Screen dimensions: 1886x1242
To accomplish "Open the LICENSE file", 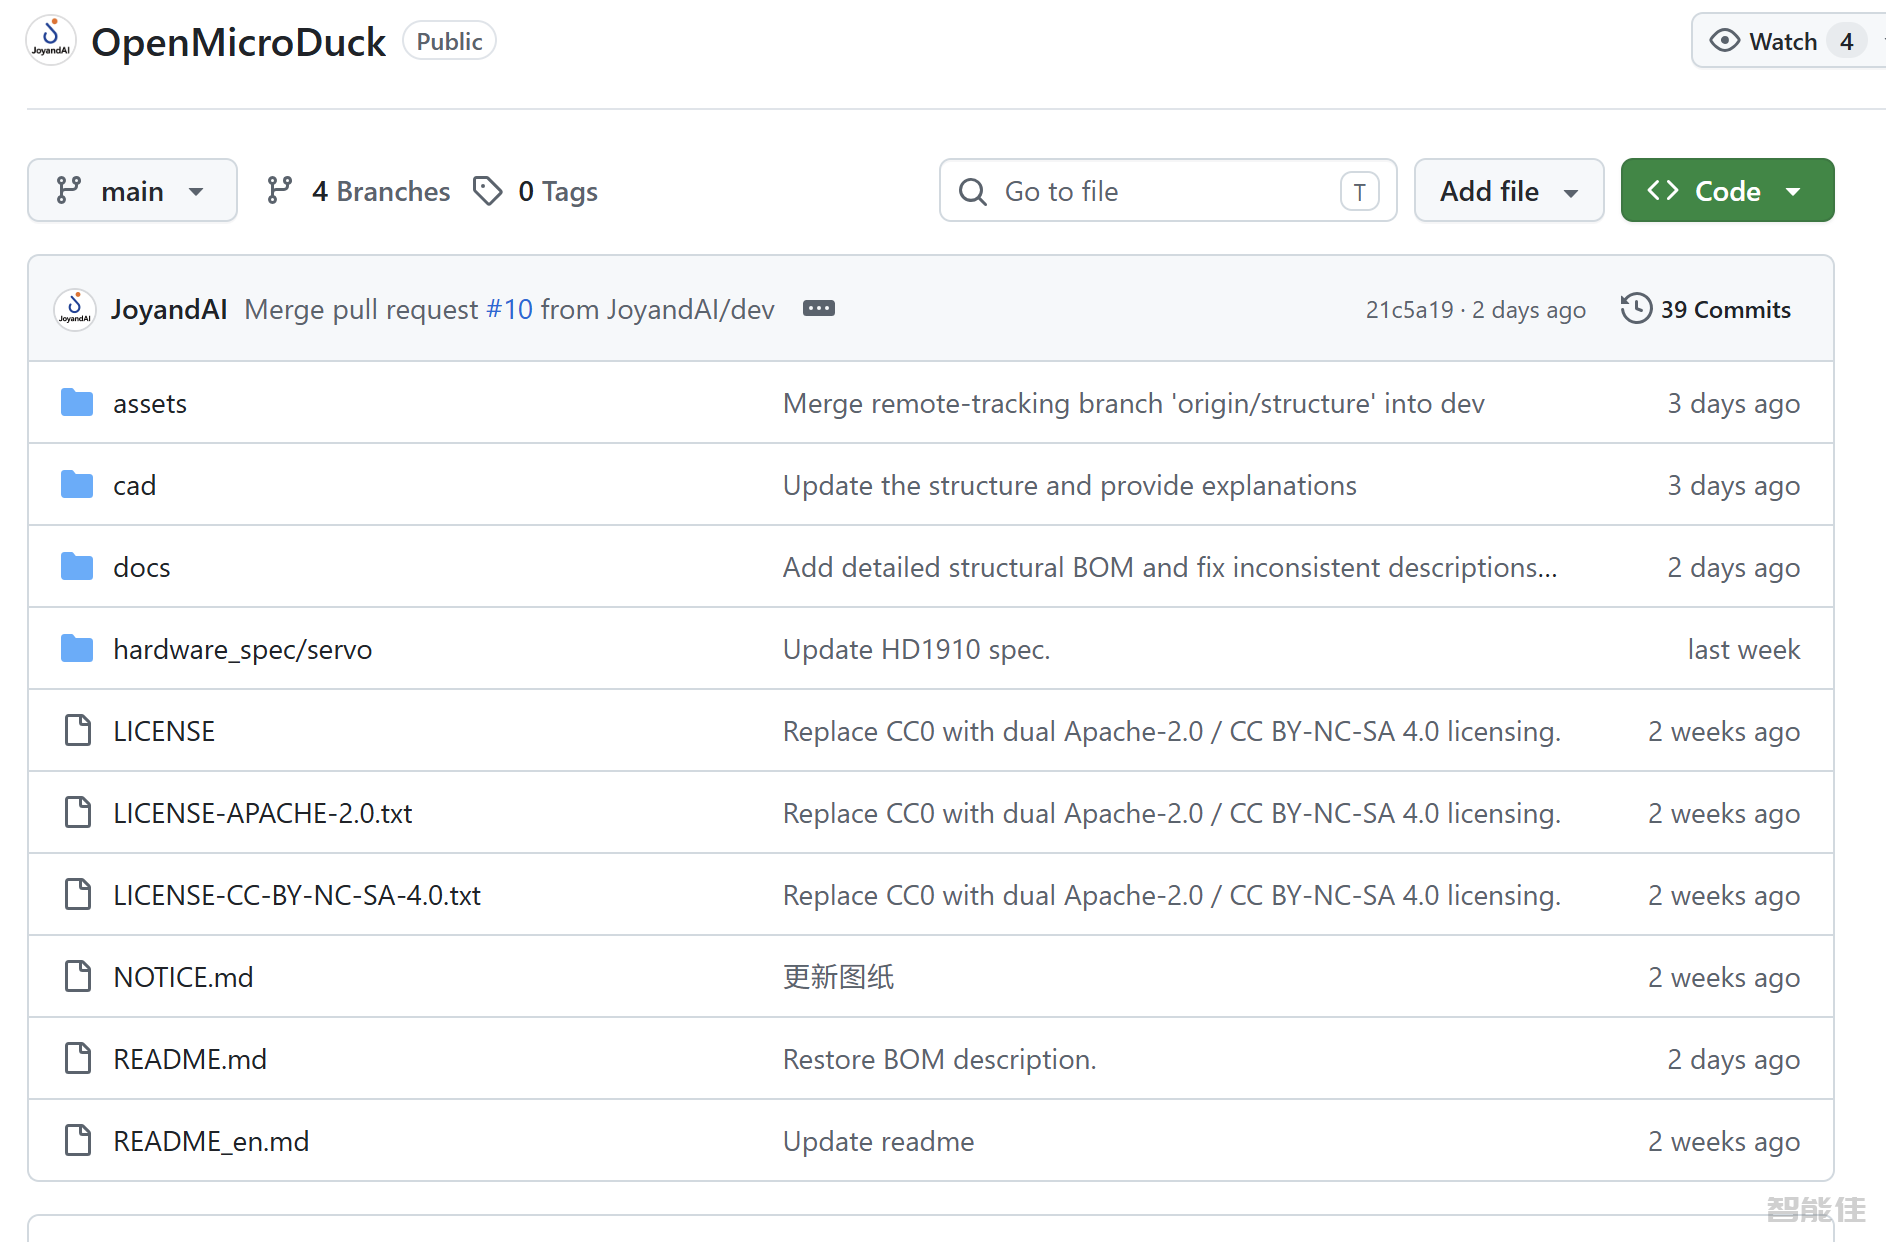I will [x=164, y=731].
